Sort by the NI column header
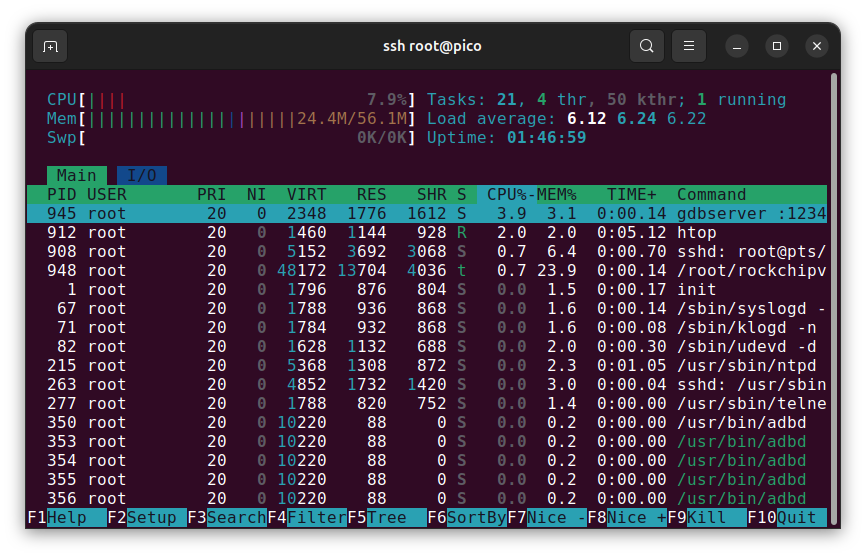The image size is (866, 557). (x=256, y=194)
